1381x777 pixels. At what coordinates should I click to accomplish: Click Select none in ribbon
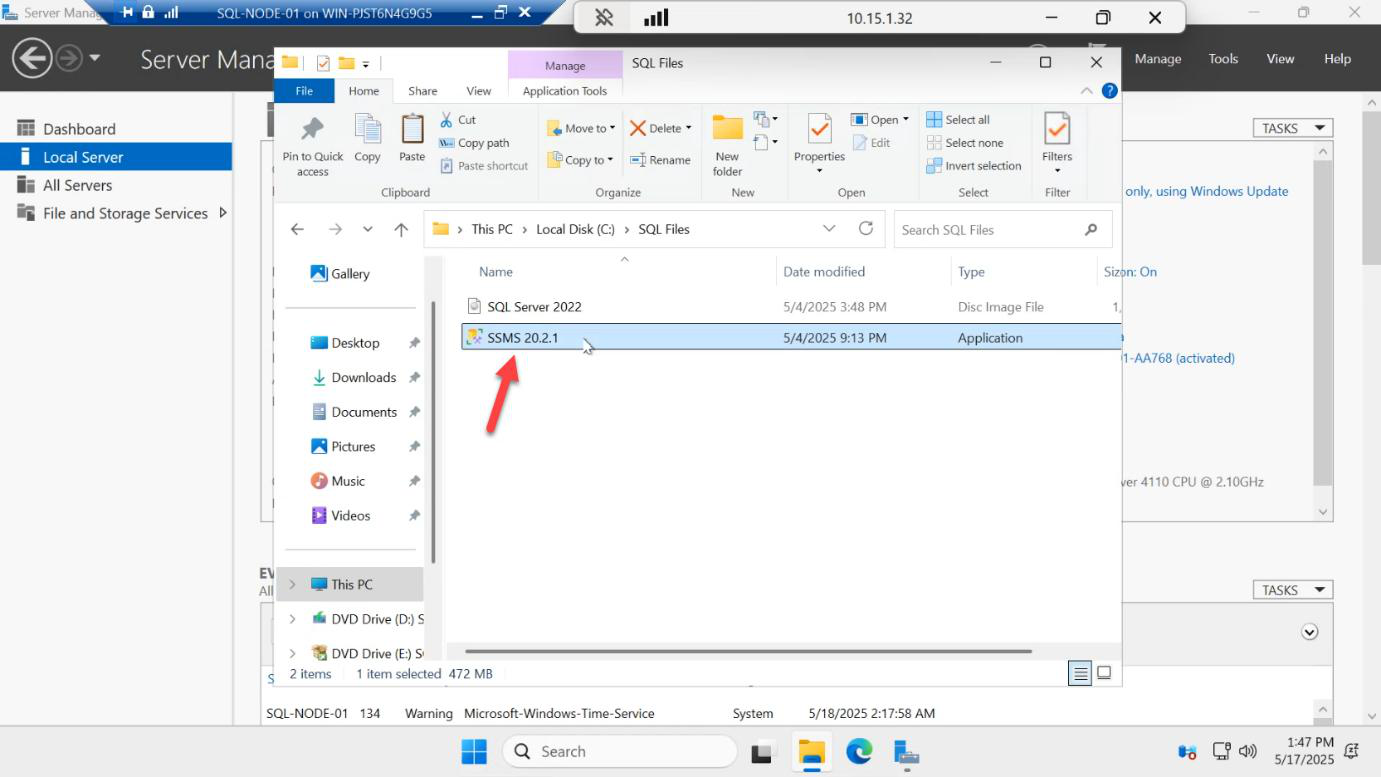click(965, 143)
